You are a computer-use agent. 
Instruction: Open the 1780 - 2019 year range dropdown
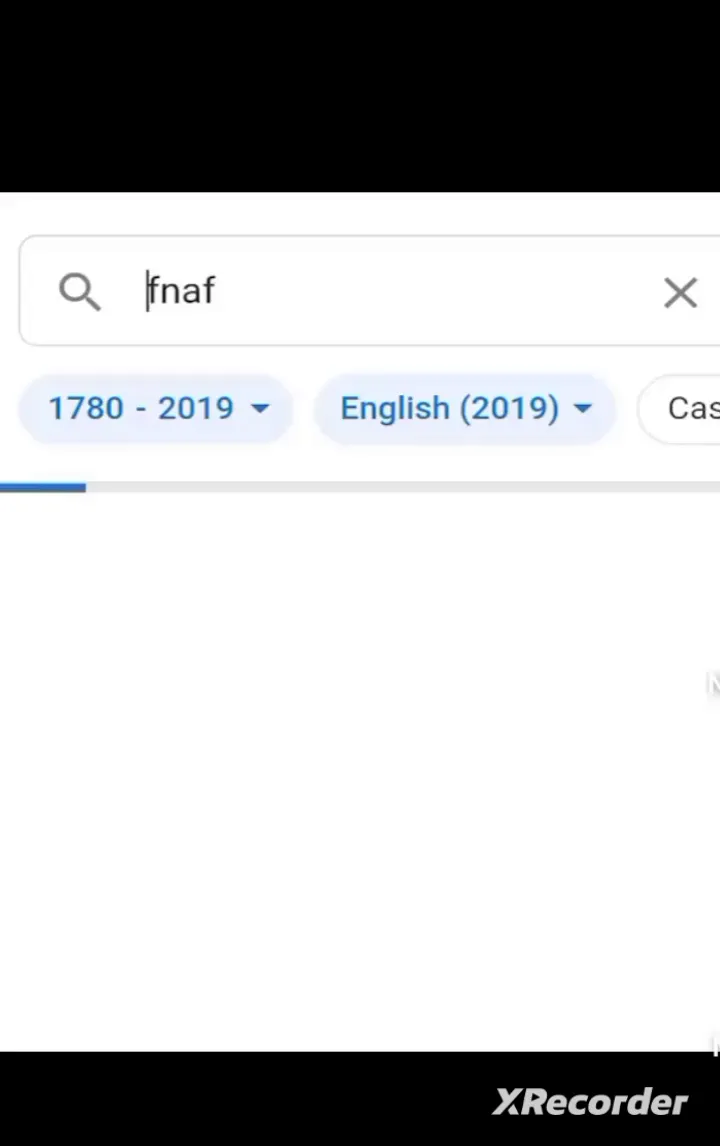point(156,408)
